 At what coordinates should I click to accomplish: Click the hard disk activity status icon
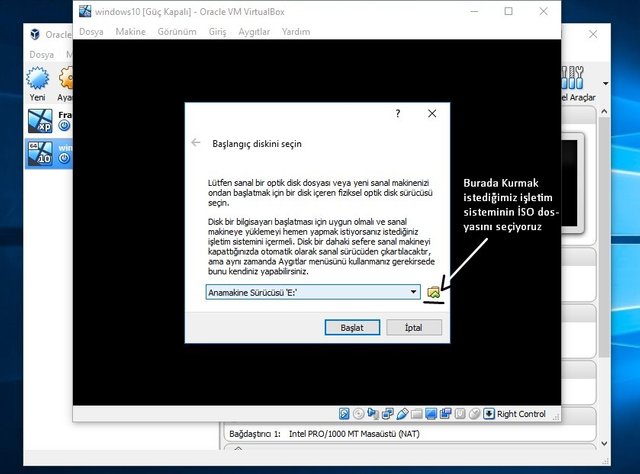pos(344,414)
